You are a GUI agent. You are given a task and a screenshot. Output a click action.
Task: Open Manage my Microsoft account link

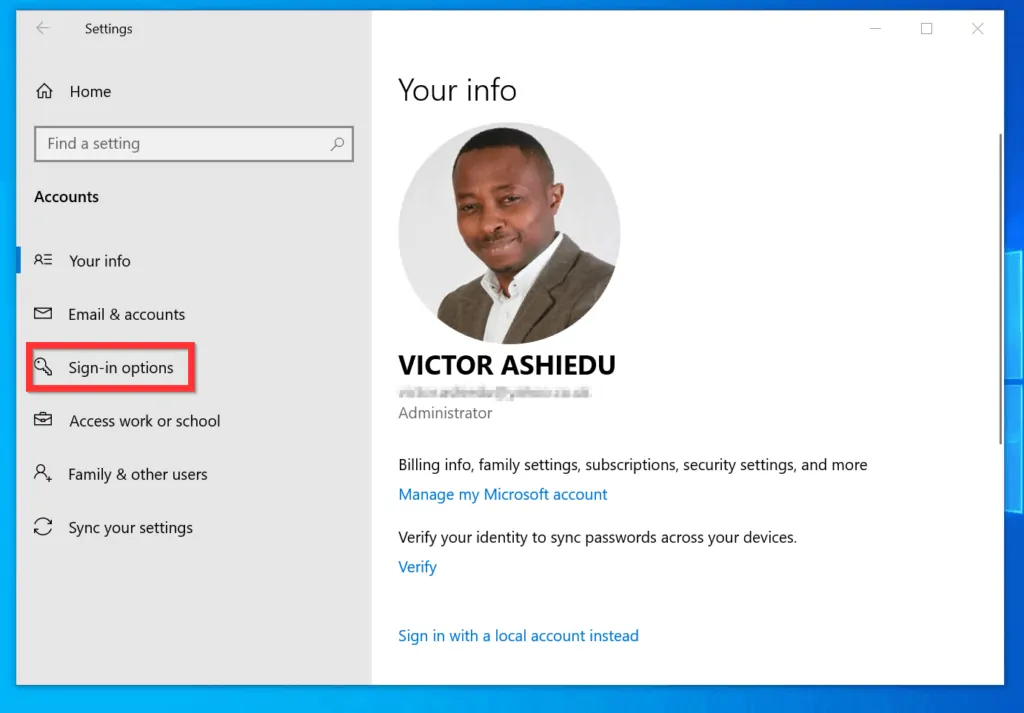coord(502,494)
